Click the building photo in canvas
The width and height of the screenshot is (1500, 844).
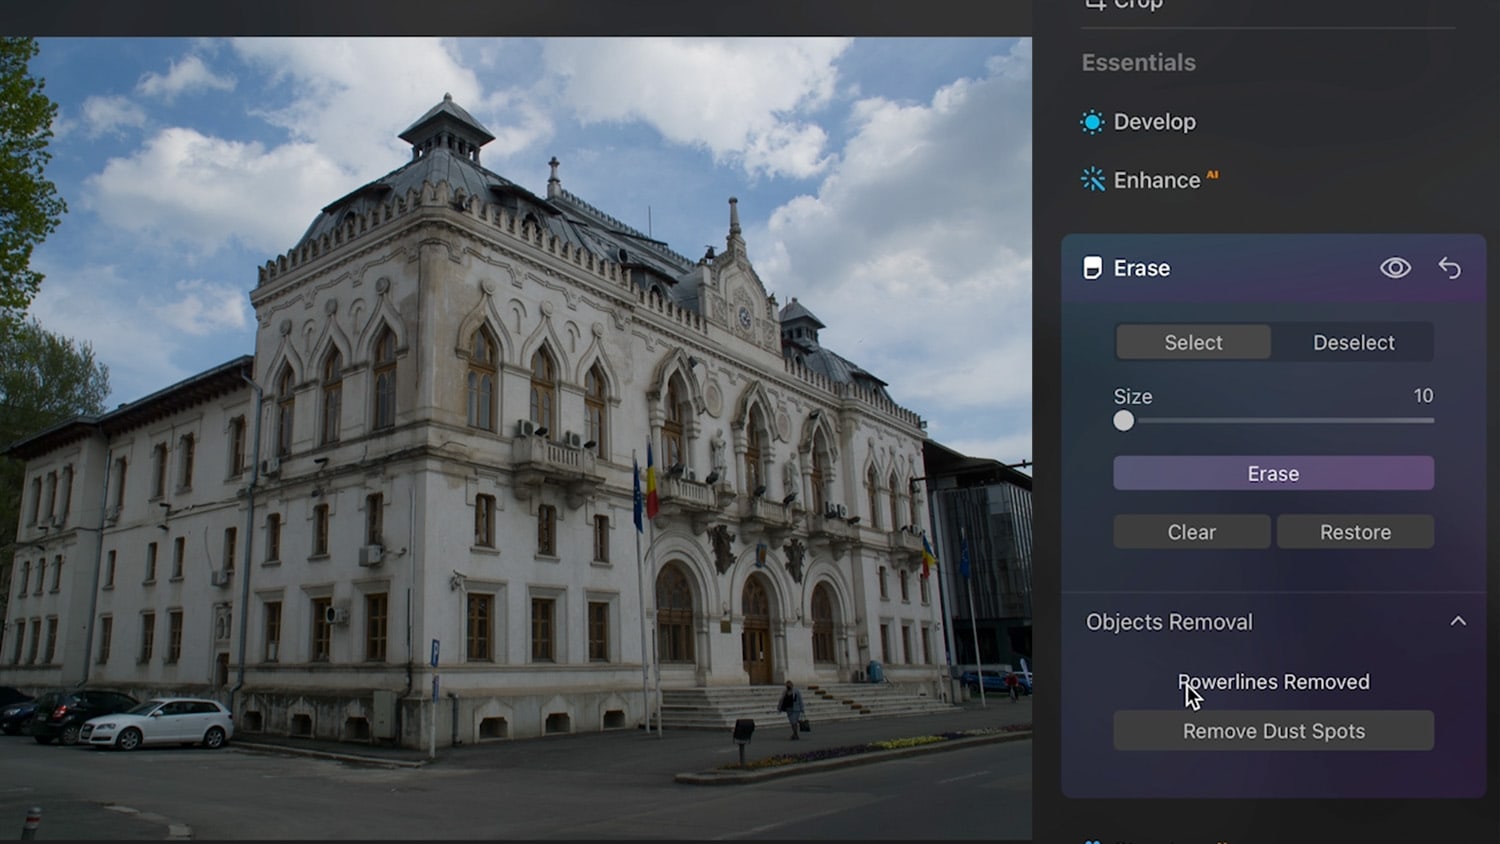point(516,438)
